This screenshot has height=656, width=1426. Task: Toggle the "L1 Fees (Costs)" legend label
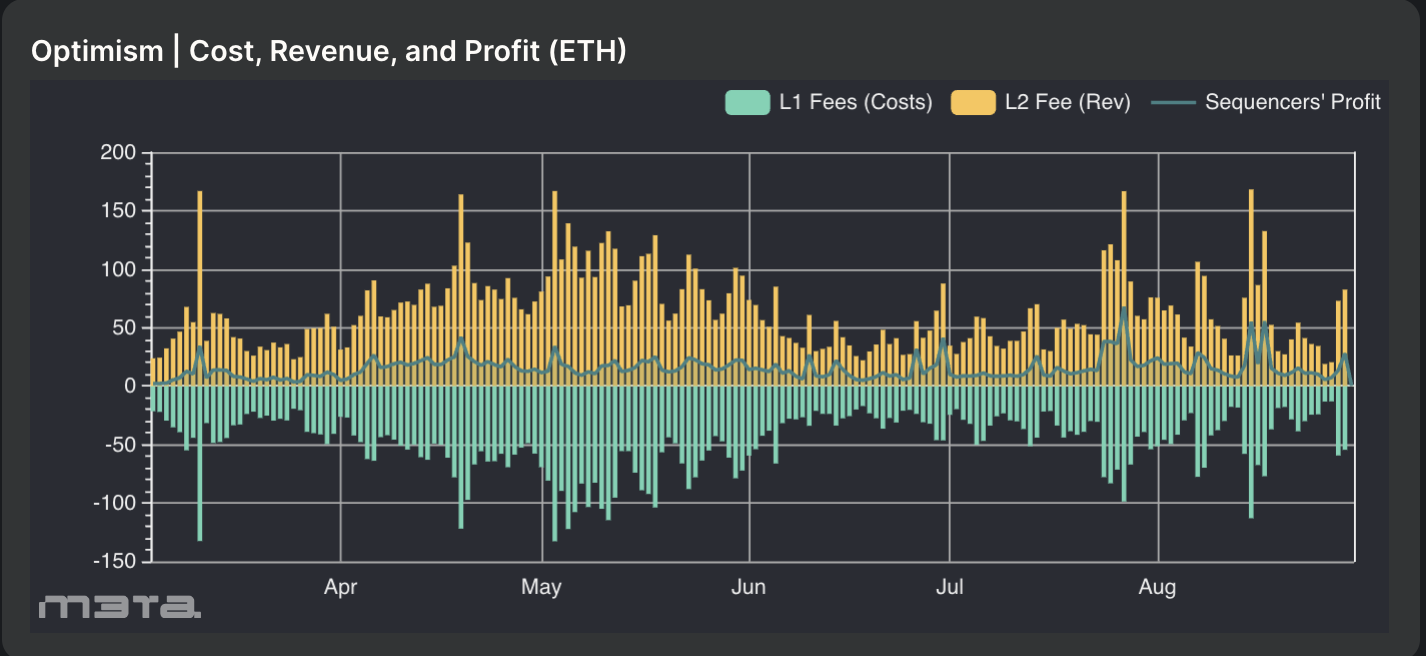click(x=856, y=102)
